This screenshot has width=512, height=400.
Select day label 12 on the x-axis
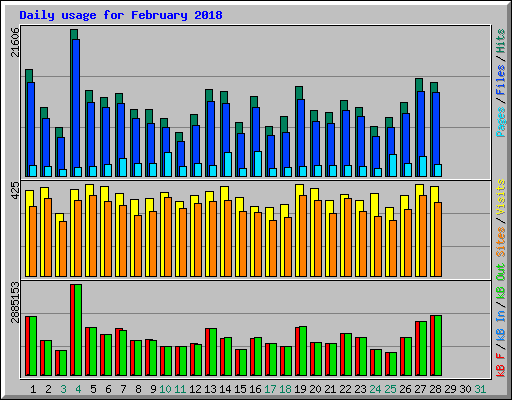pyautogui.click(x=195, y=389)
